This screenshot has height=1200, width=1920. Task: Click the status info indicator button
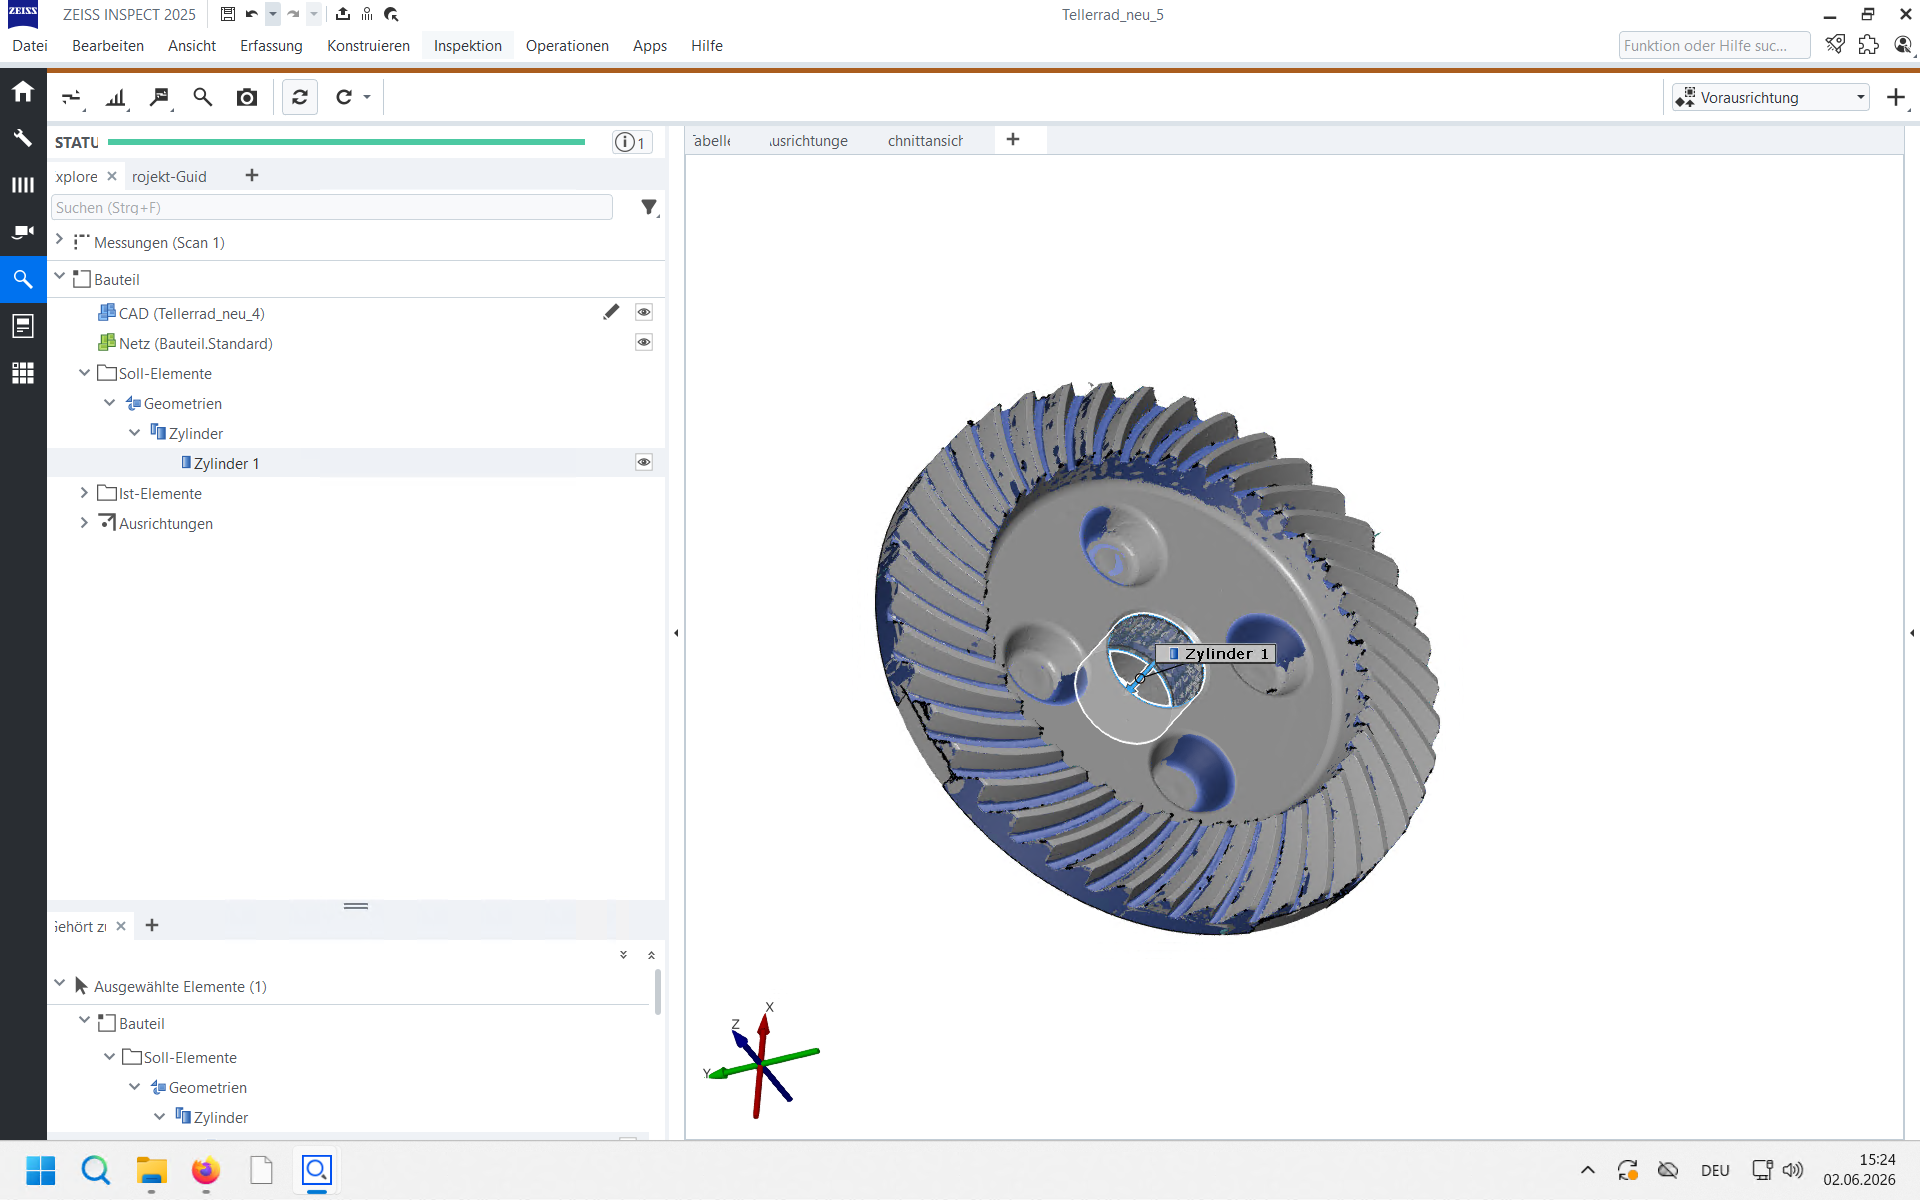click(x=632, y=142)
